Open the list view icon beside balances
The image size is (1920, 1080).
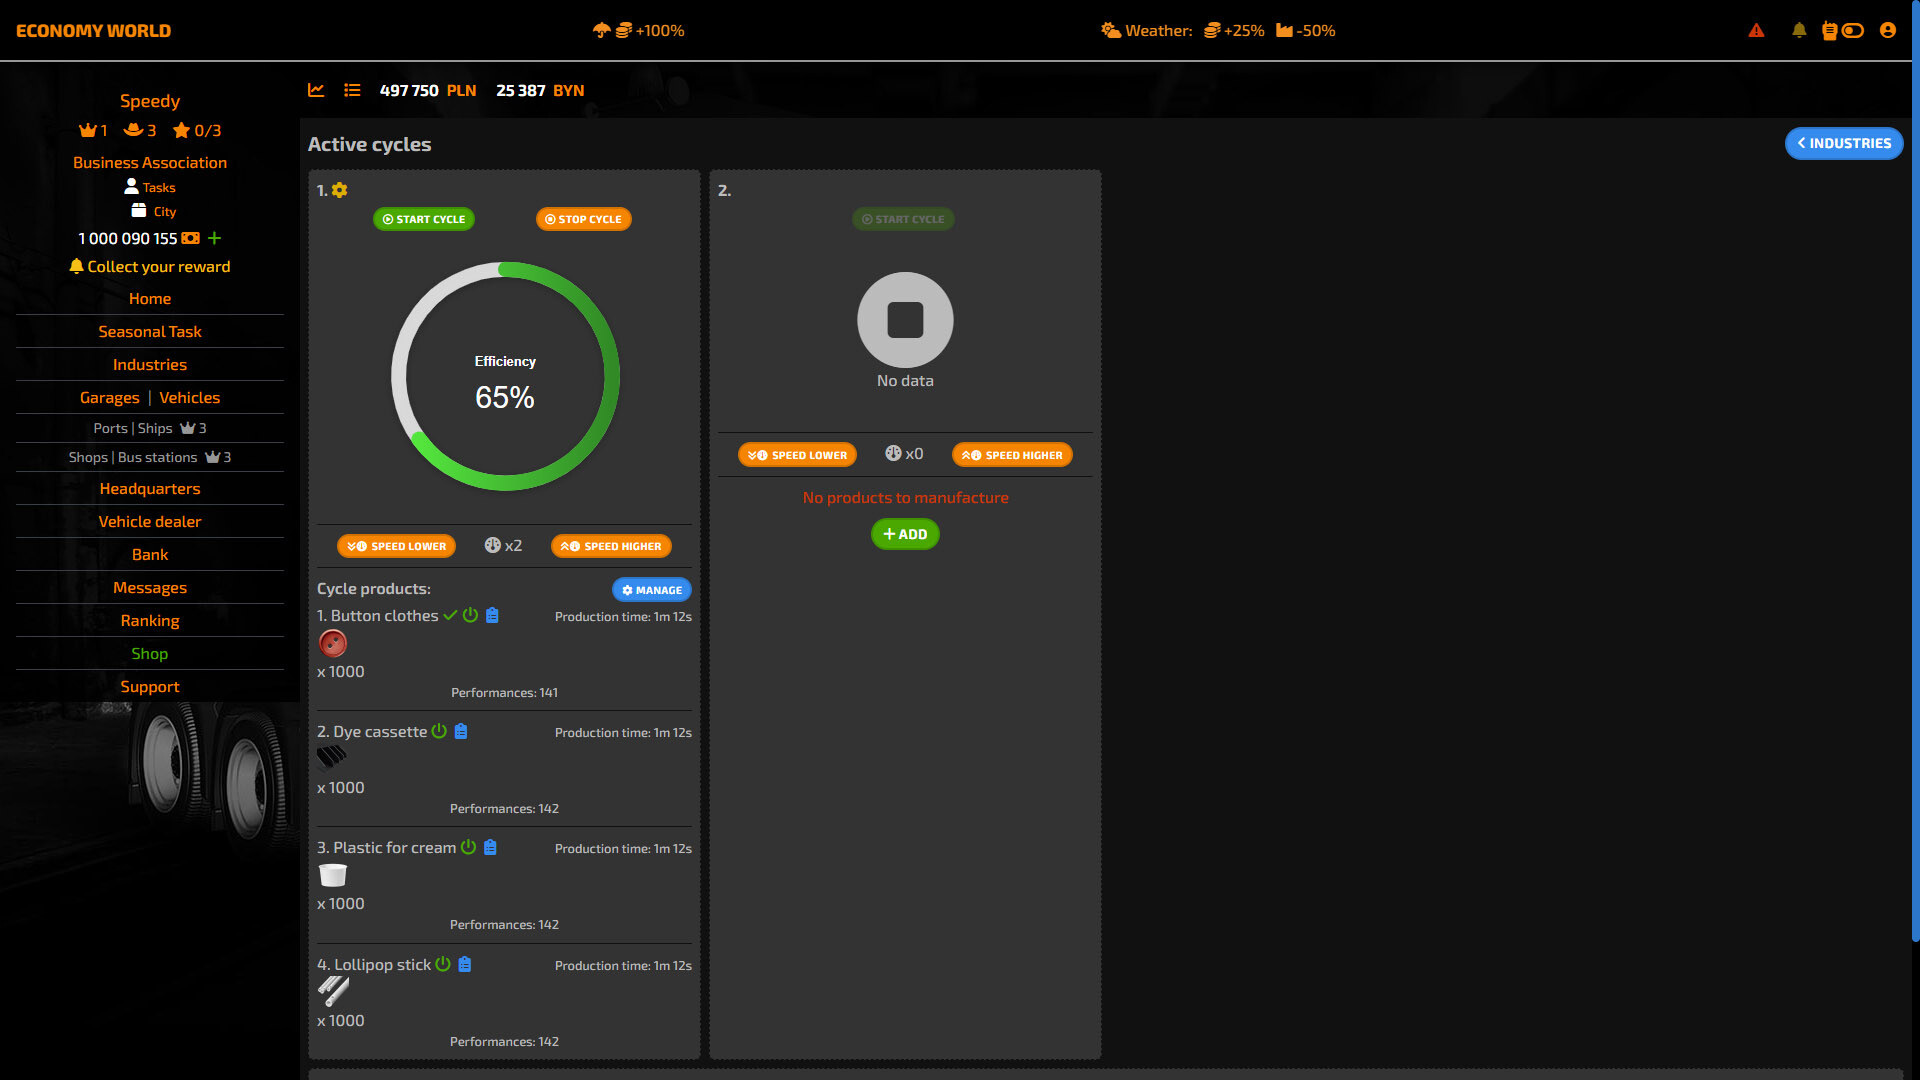352,90
